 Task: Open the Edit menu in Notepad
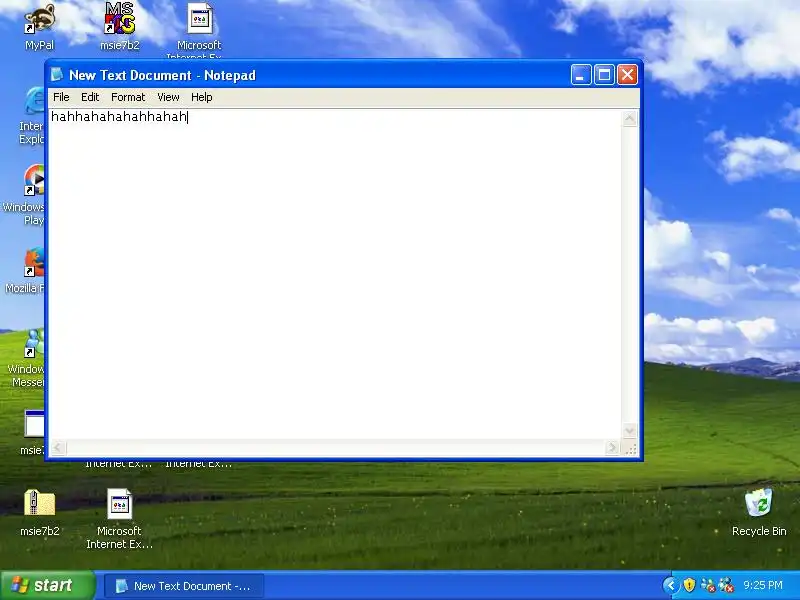[90, 97]
